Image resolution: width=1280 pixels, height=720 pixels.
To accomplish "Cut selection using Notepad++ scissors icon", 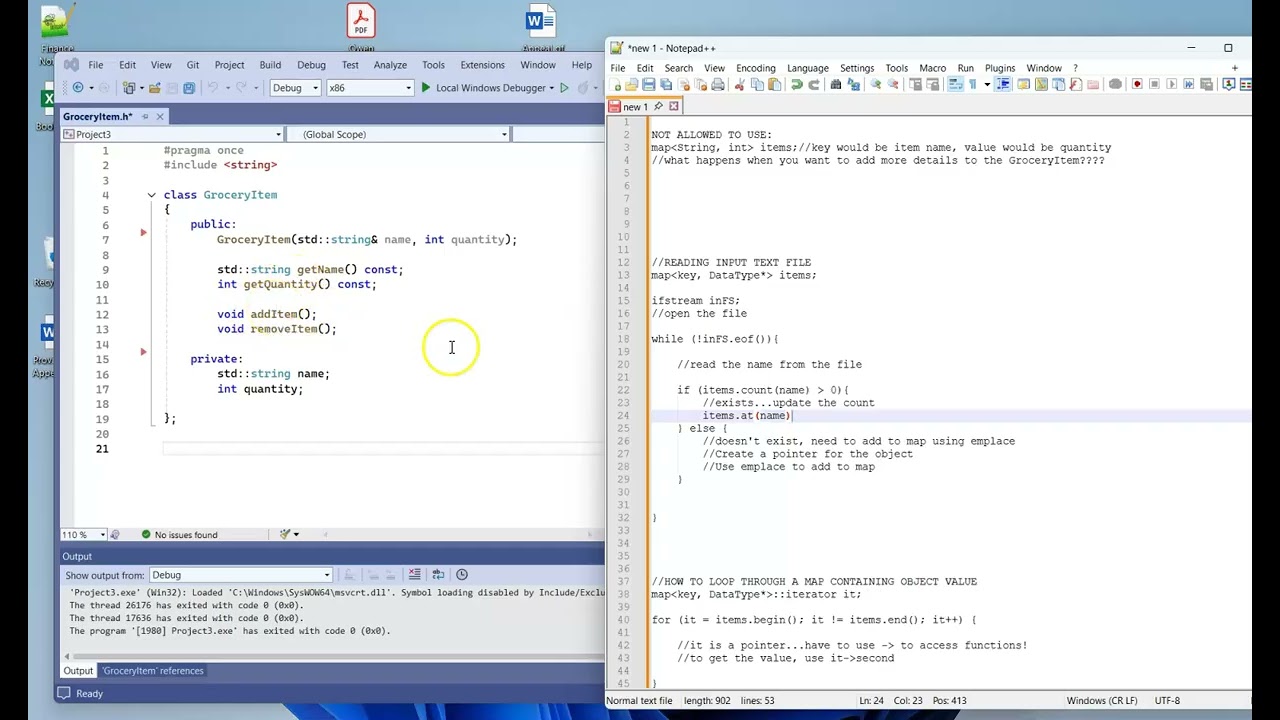I will point(740,85).
